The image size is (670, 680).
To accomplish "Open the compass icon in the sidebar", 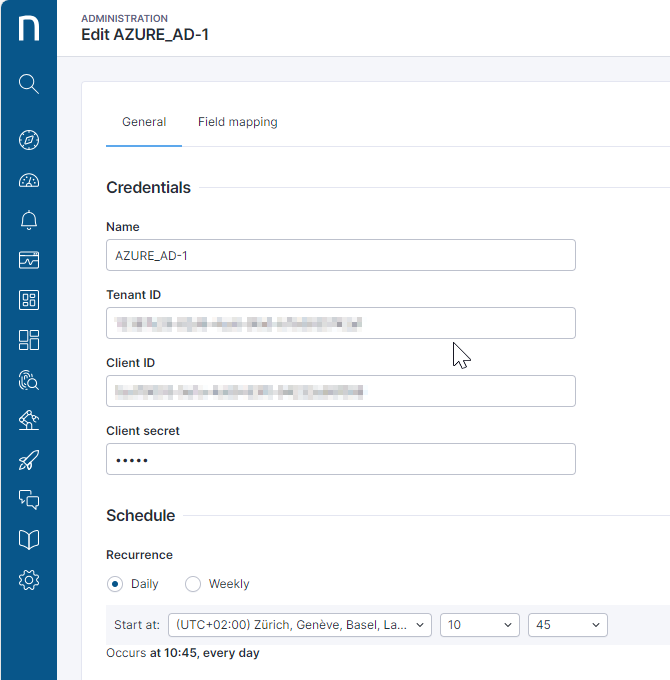I will pos(29,140).
